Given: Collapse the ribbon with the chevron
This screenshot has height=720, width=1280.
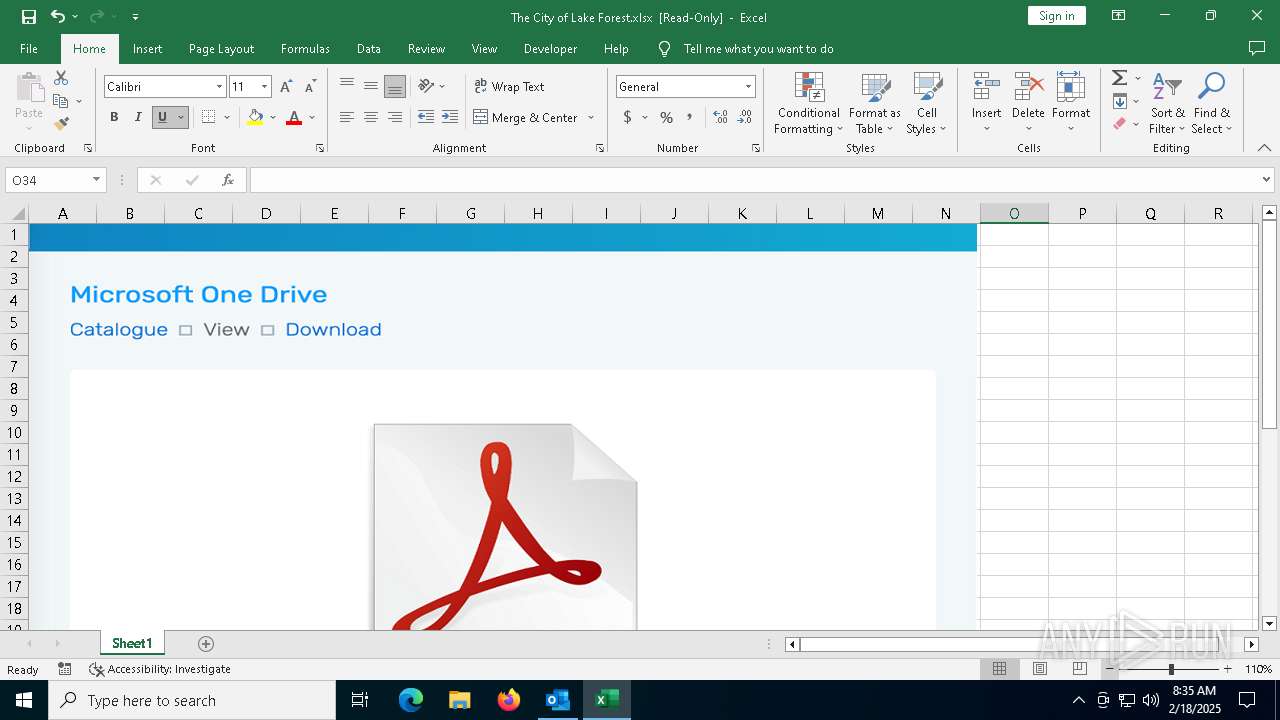Looking at the screenshot, I should click(1264, 148).
